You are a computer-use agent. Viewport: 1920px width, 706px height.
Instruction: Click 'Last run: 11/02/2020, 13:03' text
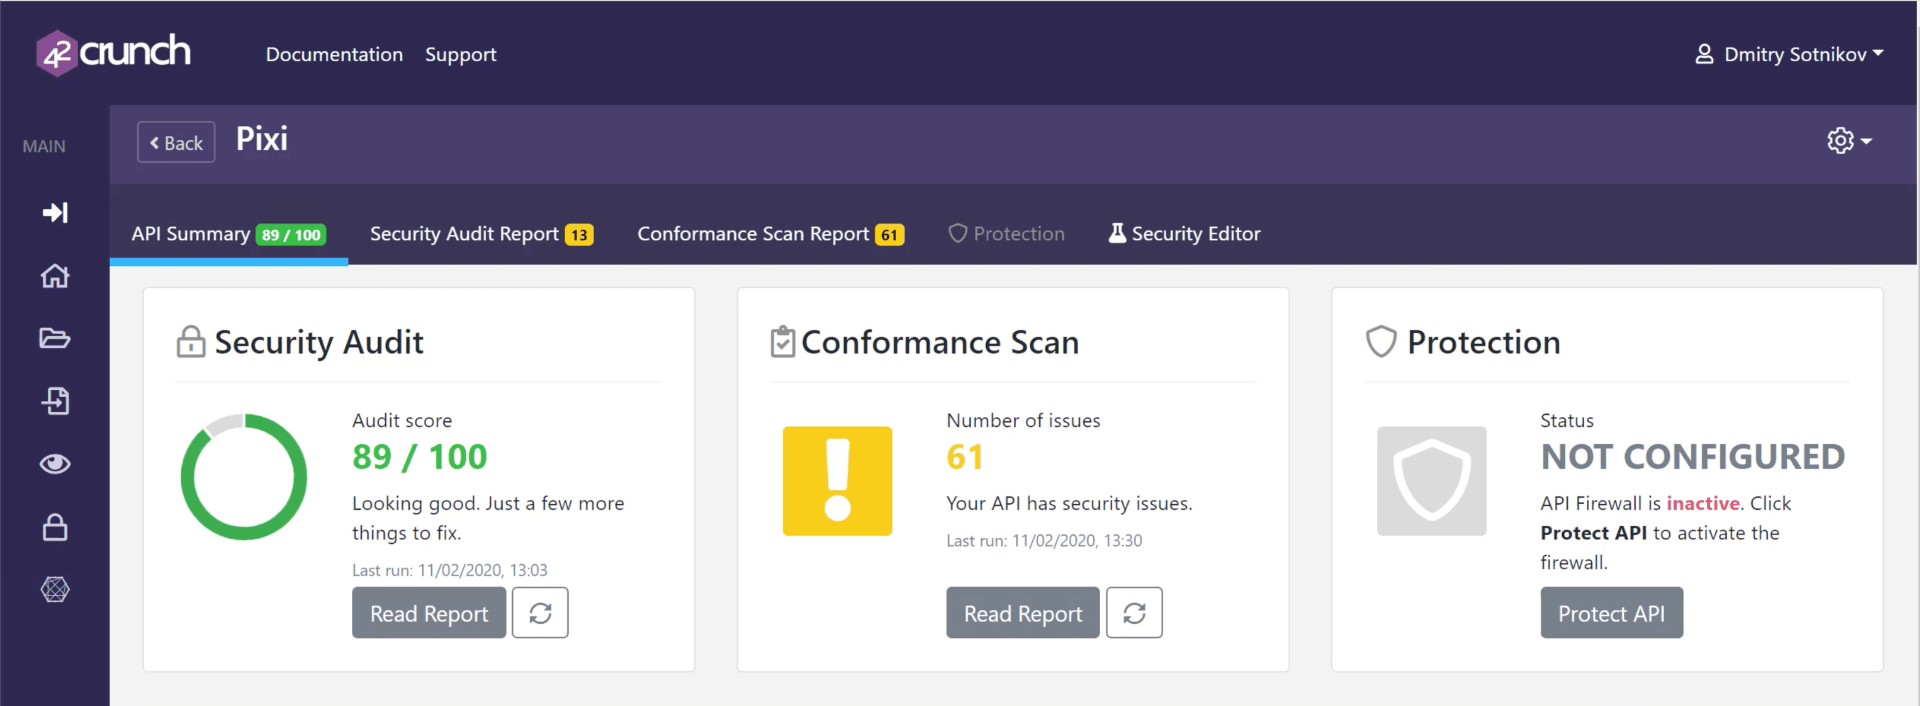450,570
